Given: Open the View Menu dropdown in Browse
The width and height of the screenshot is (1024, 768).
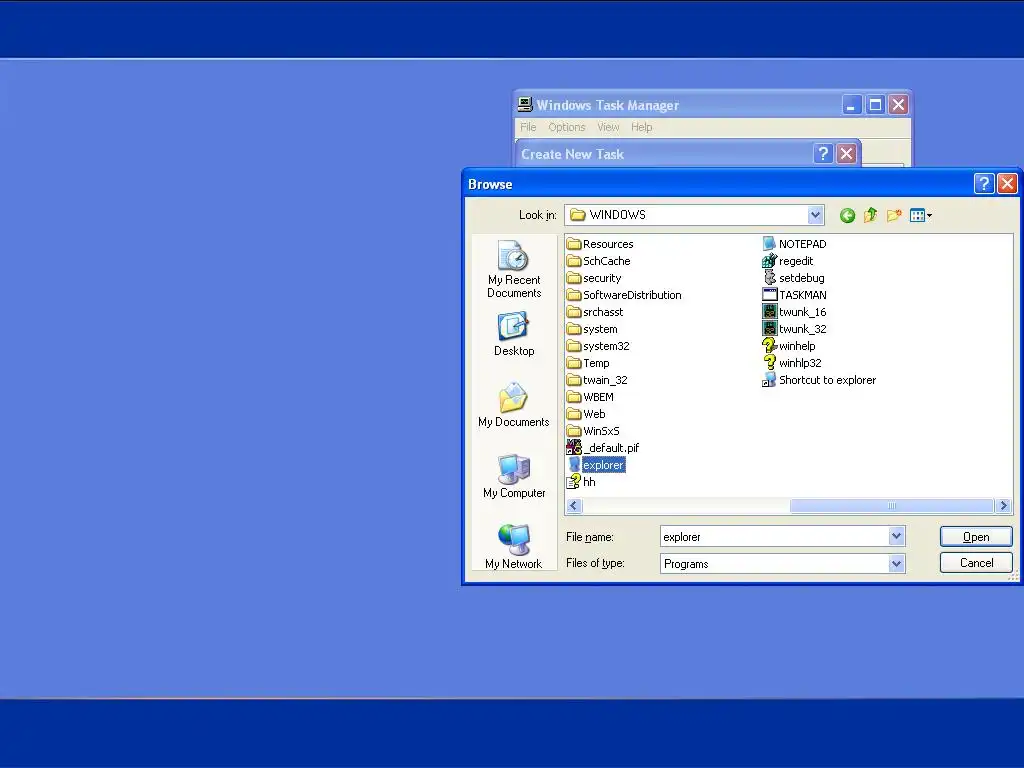Looking at the screenshot, I should click(921, 216).
